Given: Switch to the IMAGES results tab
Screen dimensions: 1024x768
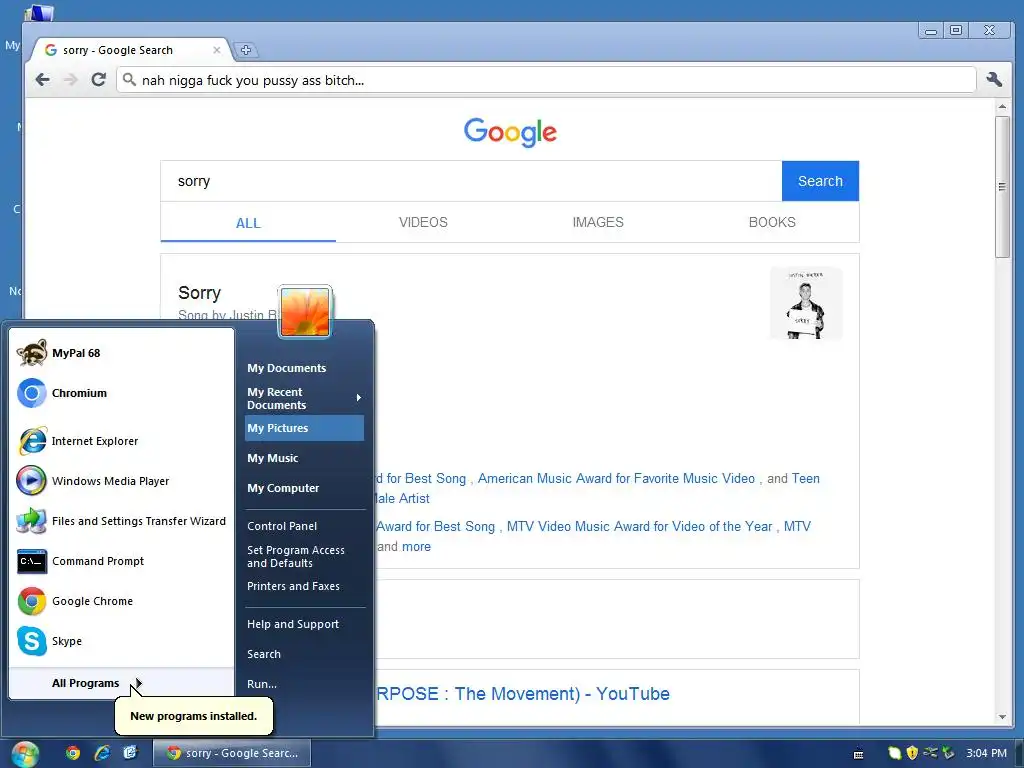Looking at the screenshot, I should point(598,222).
